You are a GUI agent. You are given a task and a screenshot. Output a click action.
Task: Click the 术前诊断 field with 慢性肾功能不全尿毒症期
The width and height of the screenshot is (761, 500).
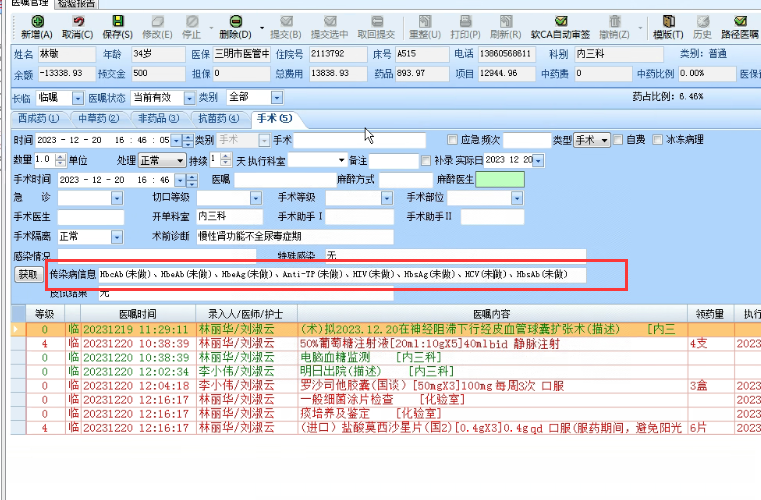tap(295, 237)
